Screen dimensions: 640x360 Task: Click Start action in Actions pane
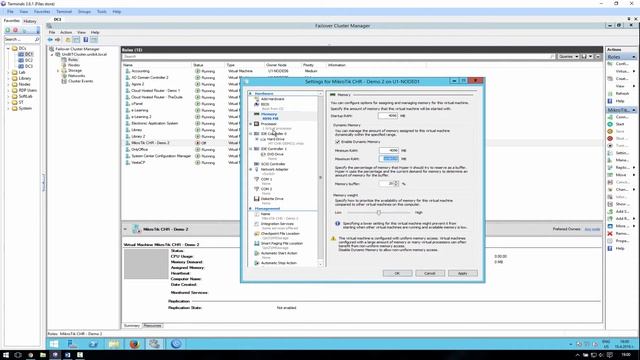pos(620,124)
